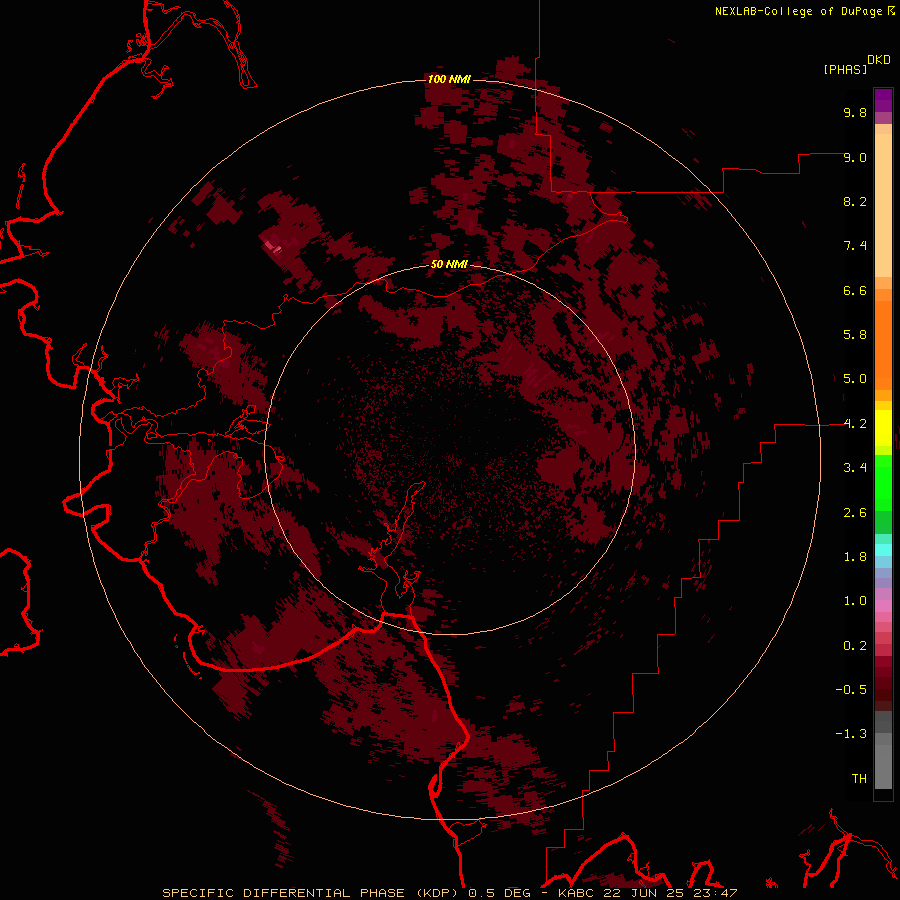Click the cyan segment of the color bar
Screen dimensions: 900x900
pyautogui.click(x=883, y=549)
